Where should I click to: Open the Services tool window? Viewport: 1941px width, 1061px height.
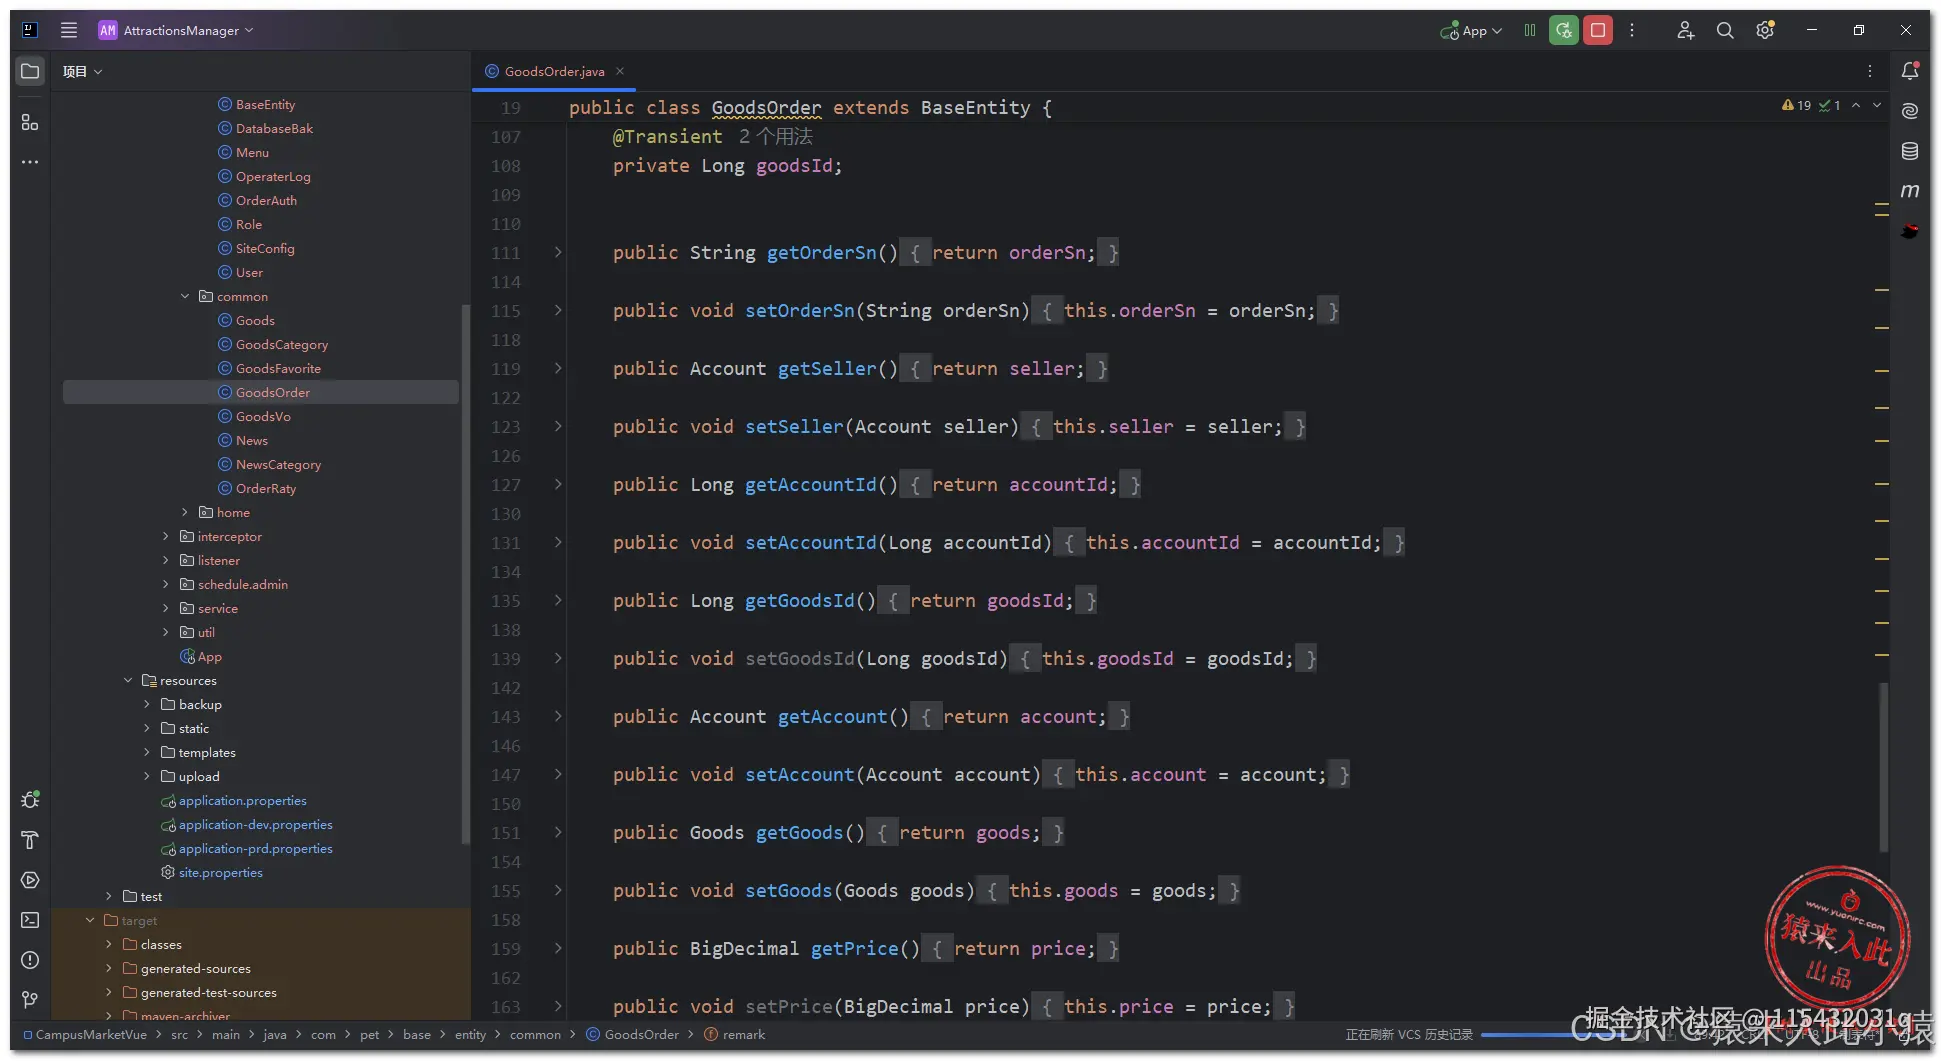[x=30, y=880]
